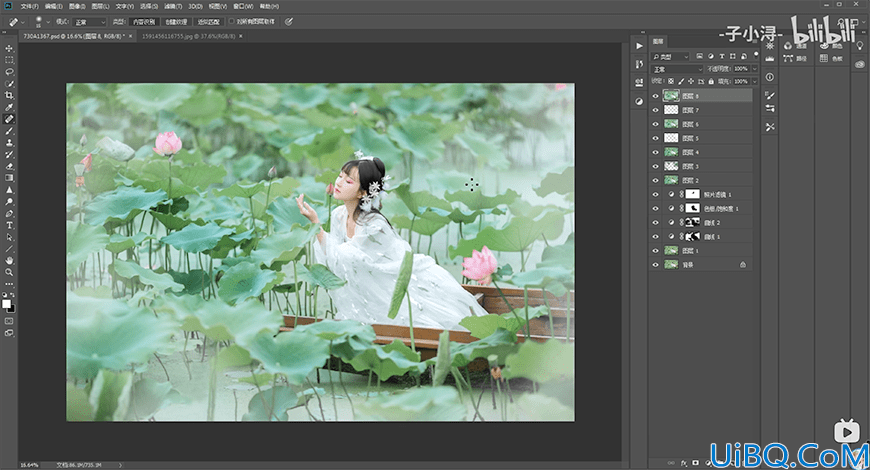Open the 文件(F) menu

click(x=29, y=6)
